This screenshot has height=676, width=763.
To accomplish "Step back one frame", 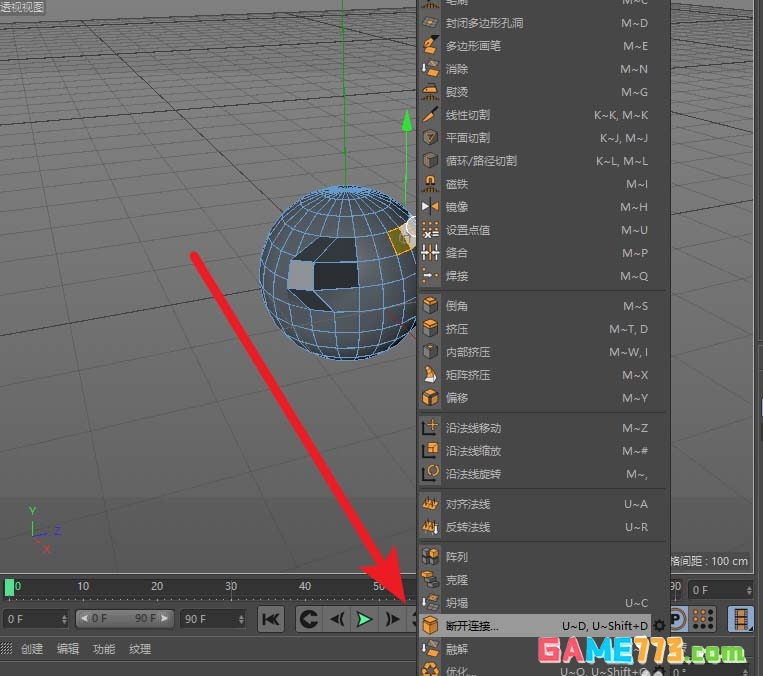I will tap(337, 619).
